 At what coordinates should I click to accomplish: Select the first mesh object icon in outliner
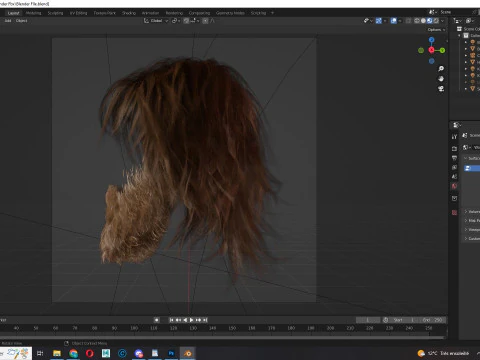pyautogui.click(x=472, y=49)
